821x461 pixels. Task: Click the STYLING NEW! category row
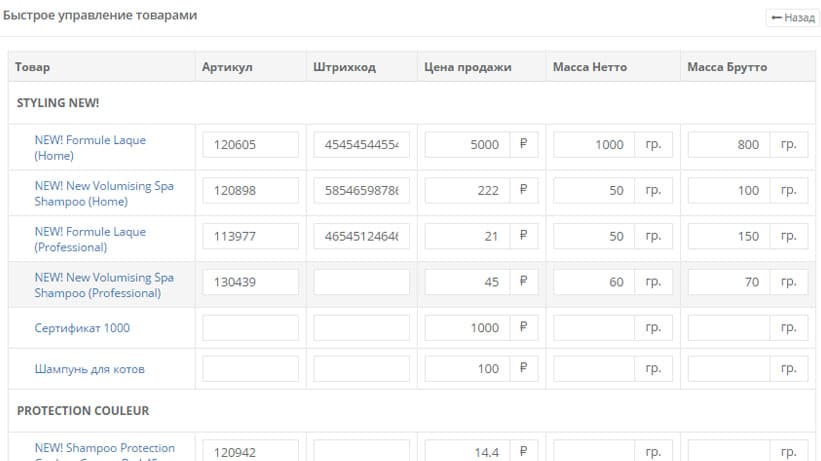click(x=412, y=103)
